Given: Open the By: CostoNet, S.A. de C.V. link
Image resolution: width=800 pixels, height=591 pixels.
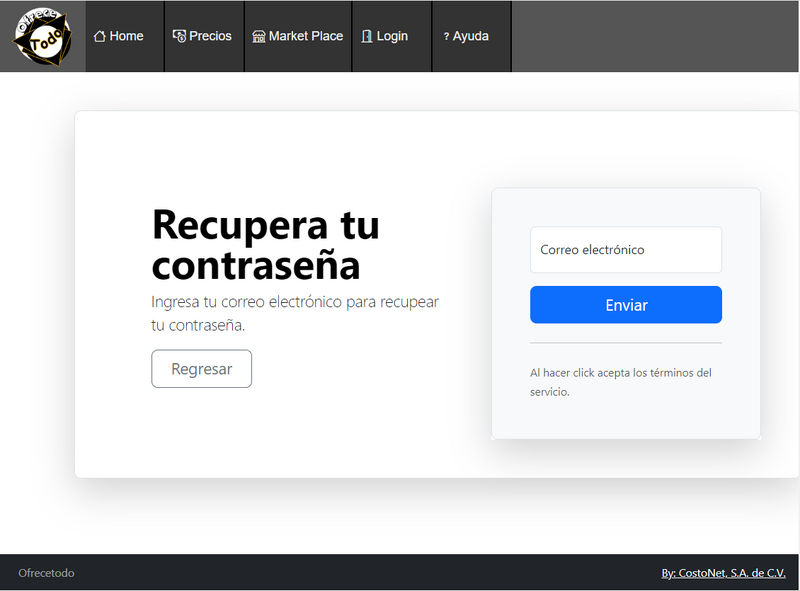Looking at the screenshot, I should click(x=723, y=573).
